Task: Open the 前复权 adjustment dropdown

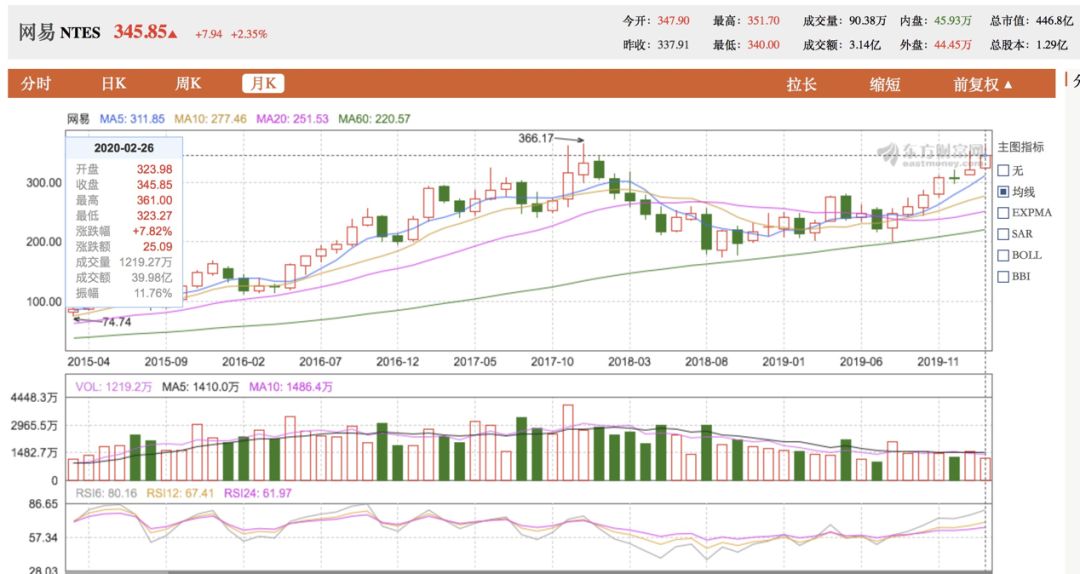Action: pos(982,85)
